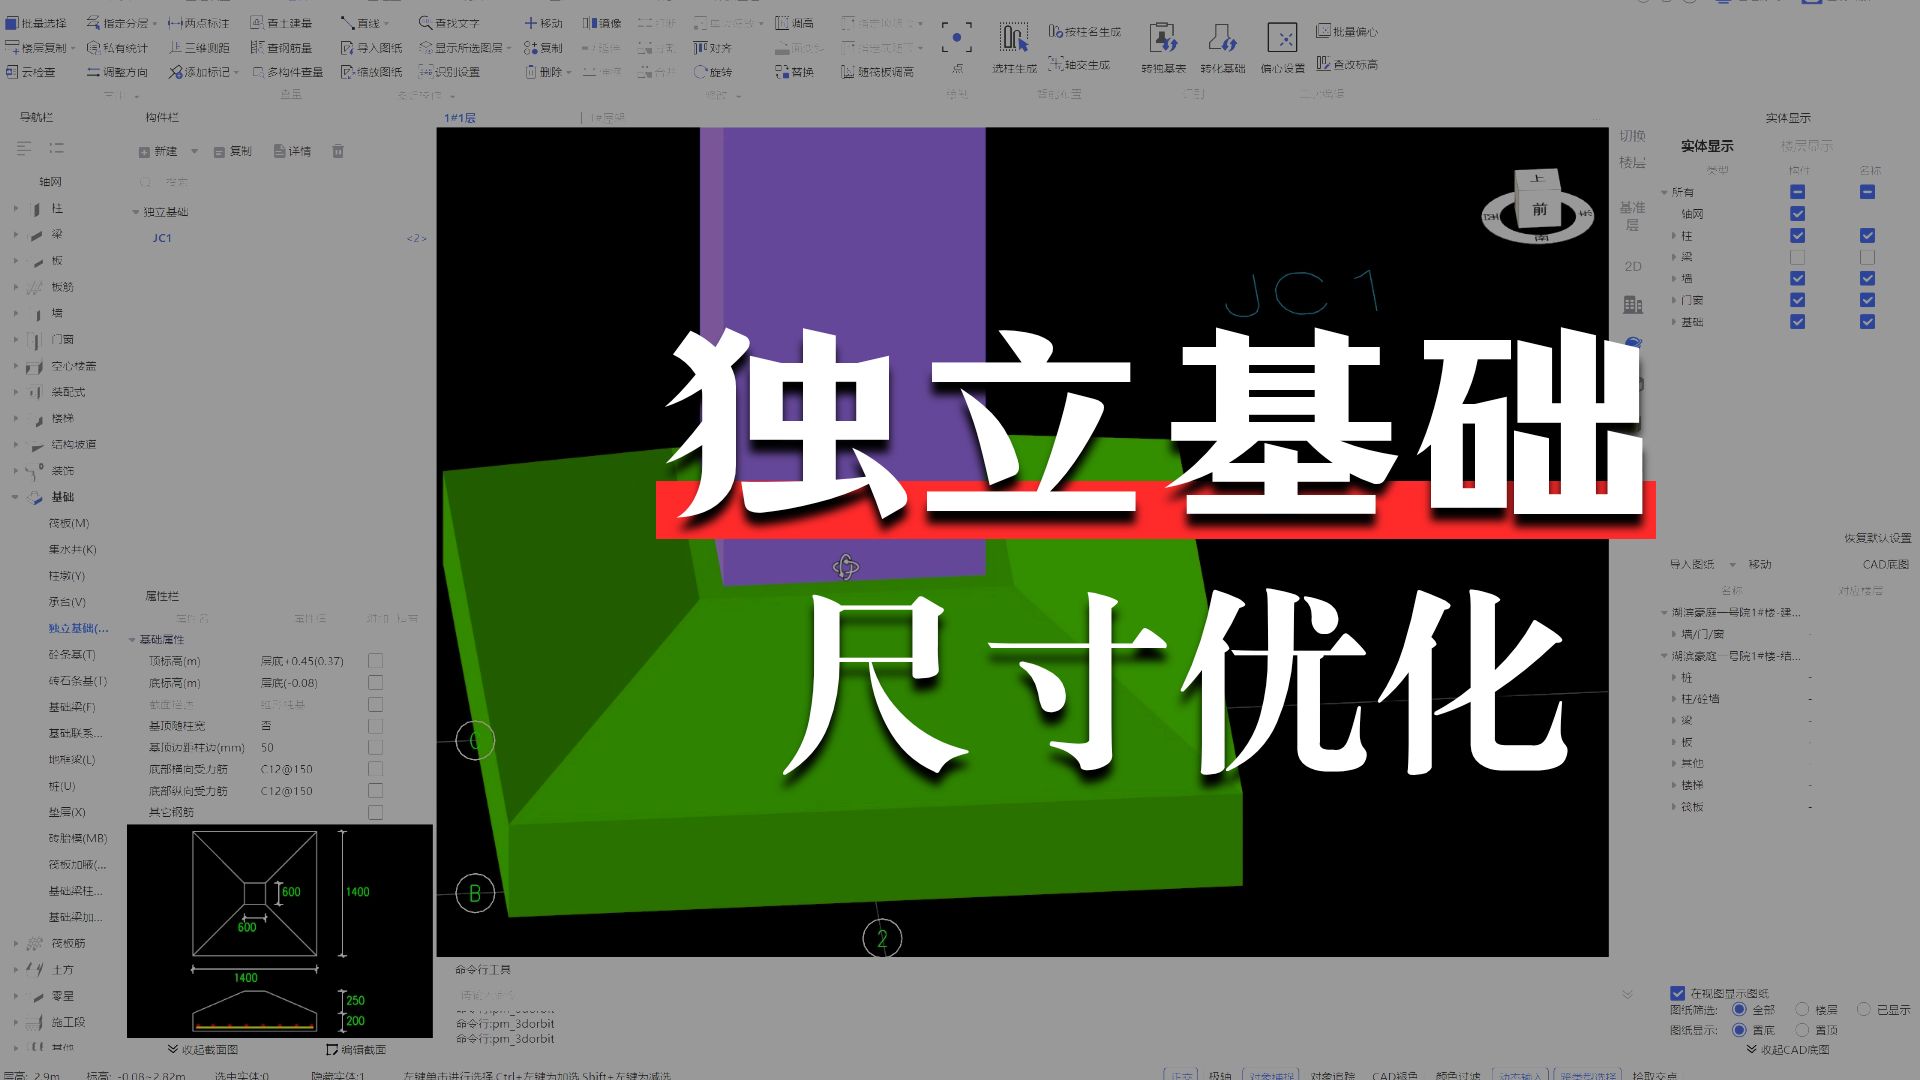Screen dimensions: 1920x1080
Task: Toggle the 在视图显示图纸 checkbox
Action: [x=1677, y=993]
